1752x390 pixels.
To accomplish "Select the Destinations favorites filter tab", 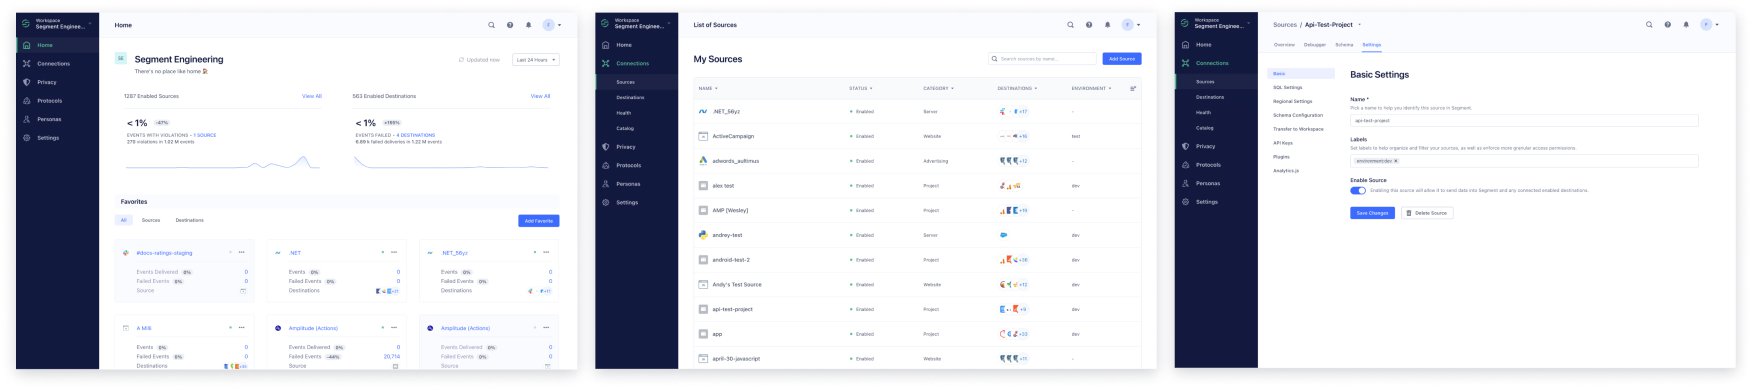I will (190, 220).
